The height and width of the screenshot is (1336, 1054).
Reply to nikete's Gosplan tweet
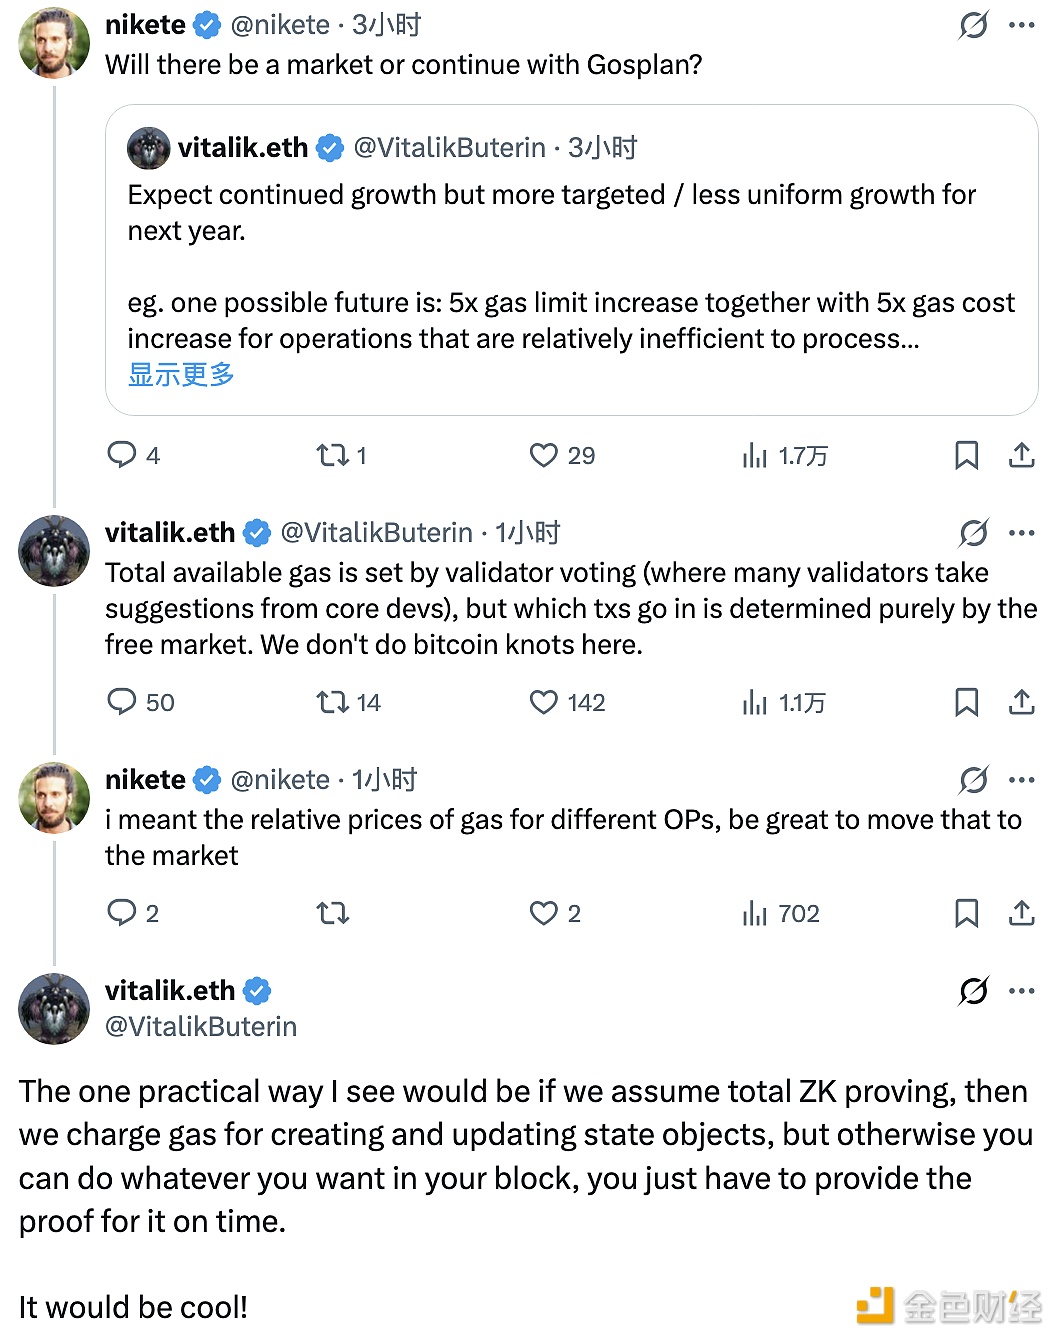(x=122, y=456)
